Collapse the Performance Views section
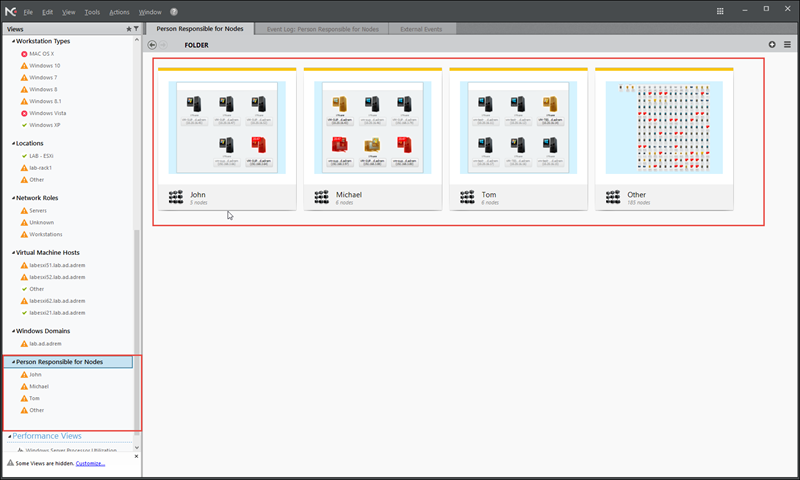 8,436
